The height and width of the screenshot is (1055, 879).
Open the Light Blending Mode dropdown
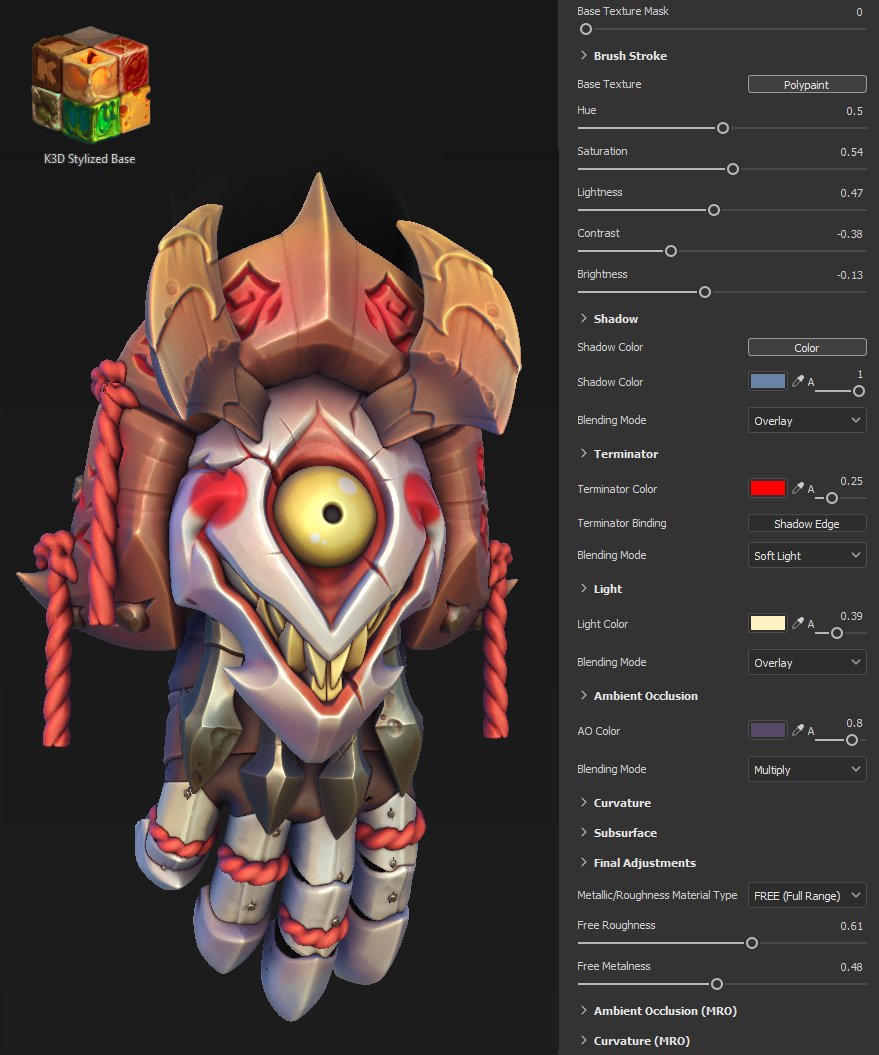coord(807,663)
